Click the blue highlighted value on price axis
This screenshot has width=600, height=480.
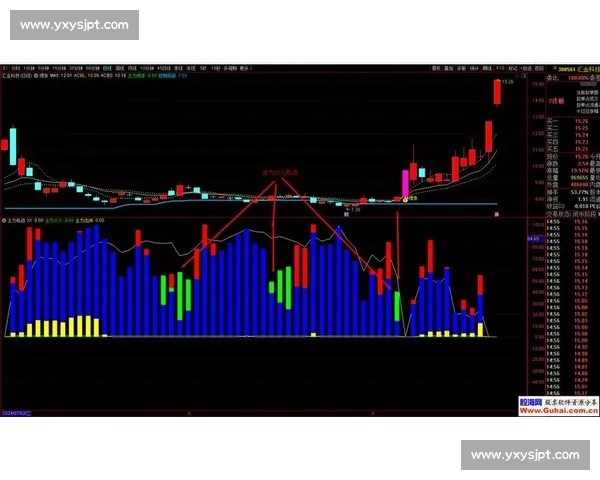[x=533, y=240]
